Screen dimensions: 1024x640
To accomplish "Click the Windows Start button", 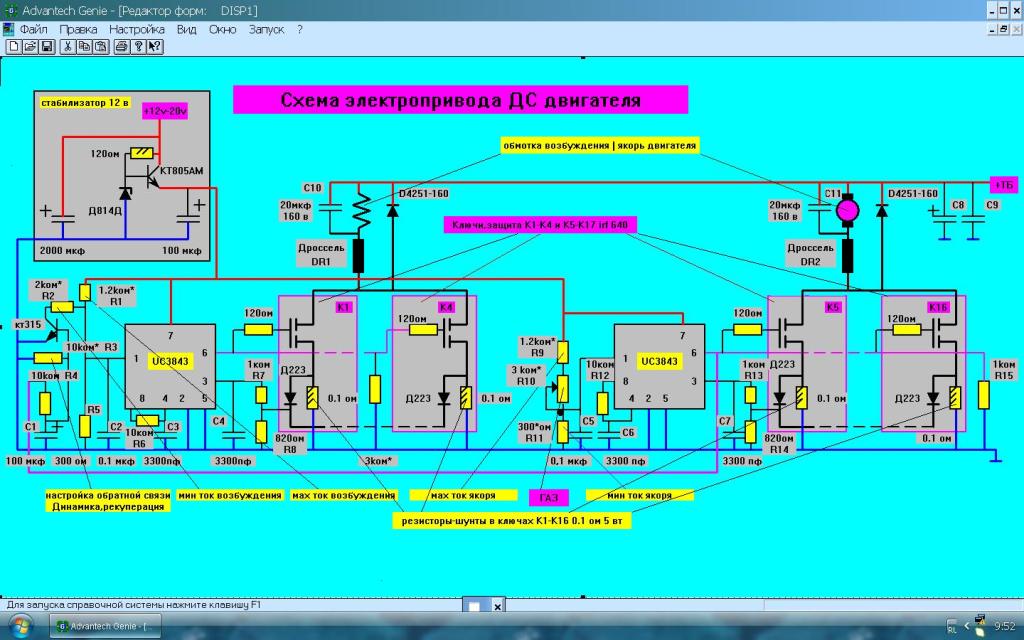I will point(20,626).
